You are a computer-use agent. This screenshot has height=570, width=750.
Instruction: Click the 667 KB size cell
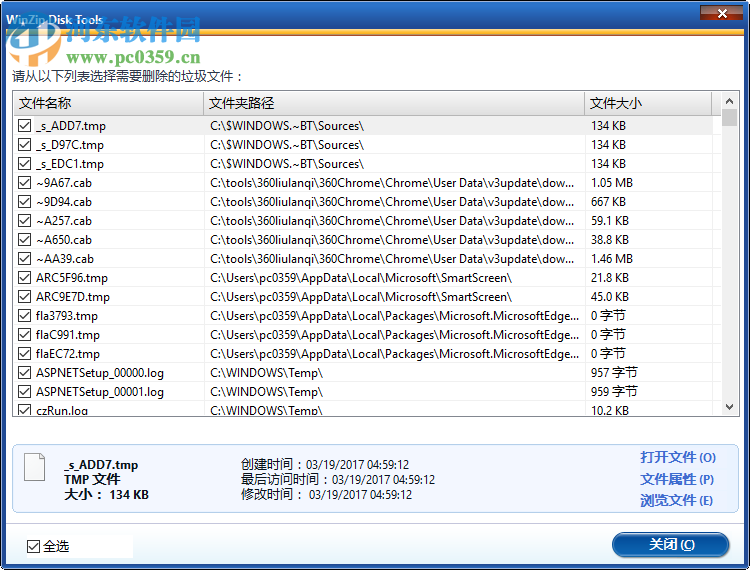(608, 202)
